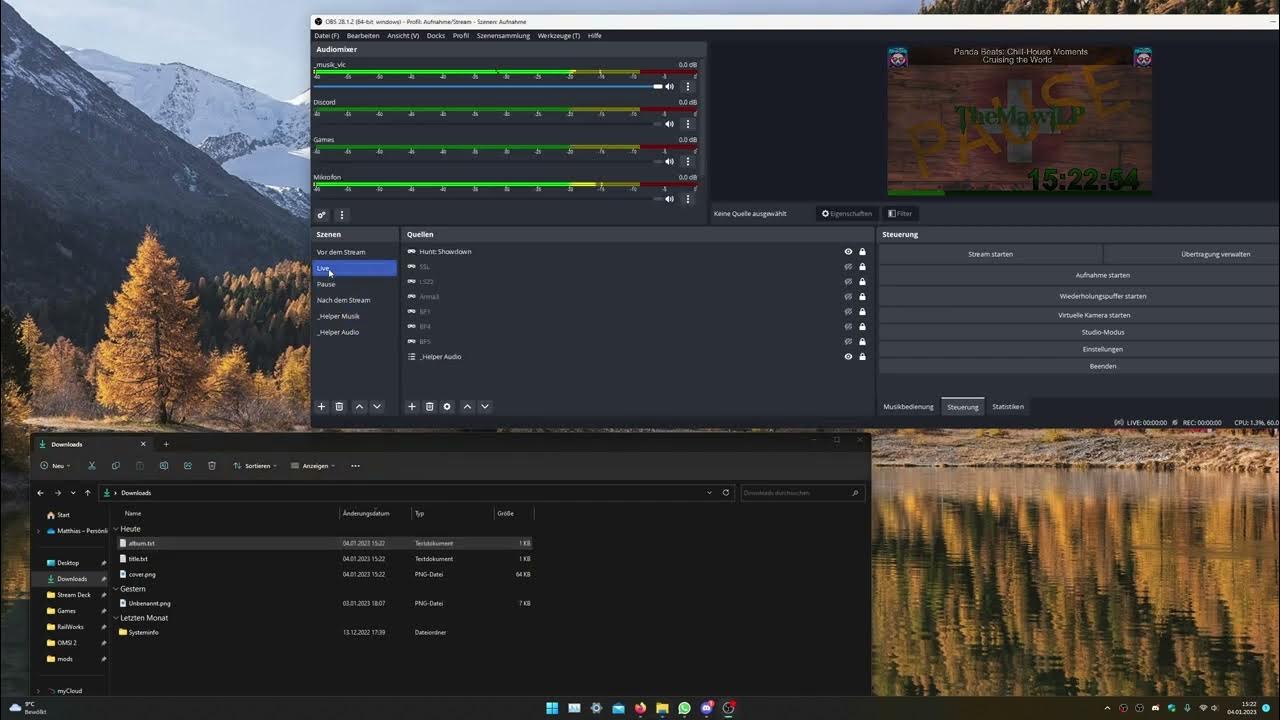Open address bar history dropdown
The width and height of the screenshot is (1280, 720).
pos(710,493)
